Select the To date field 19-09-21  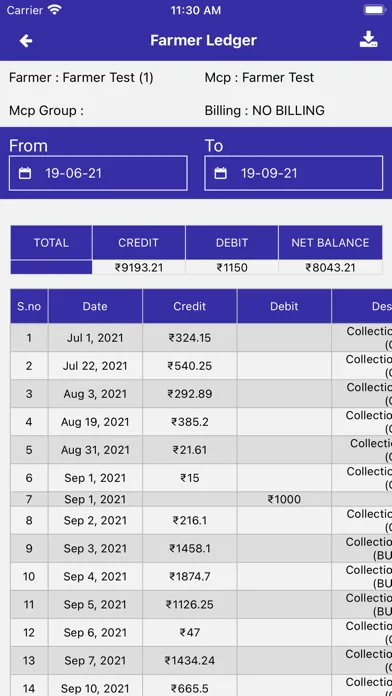point(293,173)
